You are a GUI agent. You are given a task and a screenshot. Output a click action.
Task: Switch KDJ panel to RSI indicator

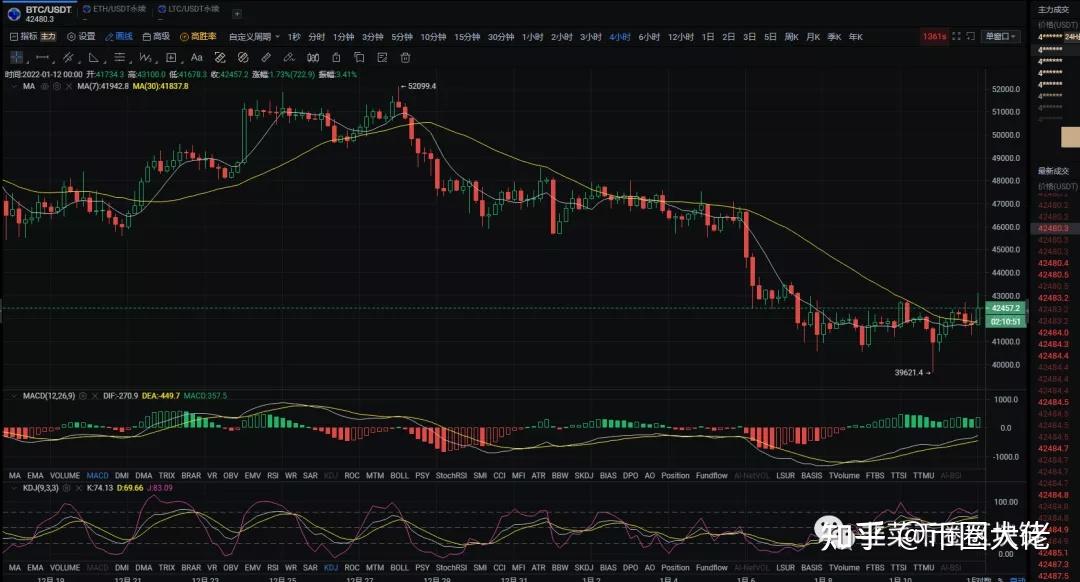tap(273, 568)
